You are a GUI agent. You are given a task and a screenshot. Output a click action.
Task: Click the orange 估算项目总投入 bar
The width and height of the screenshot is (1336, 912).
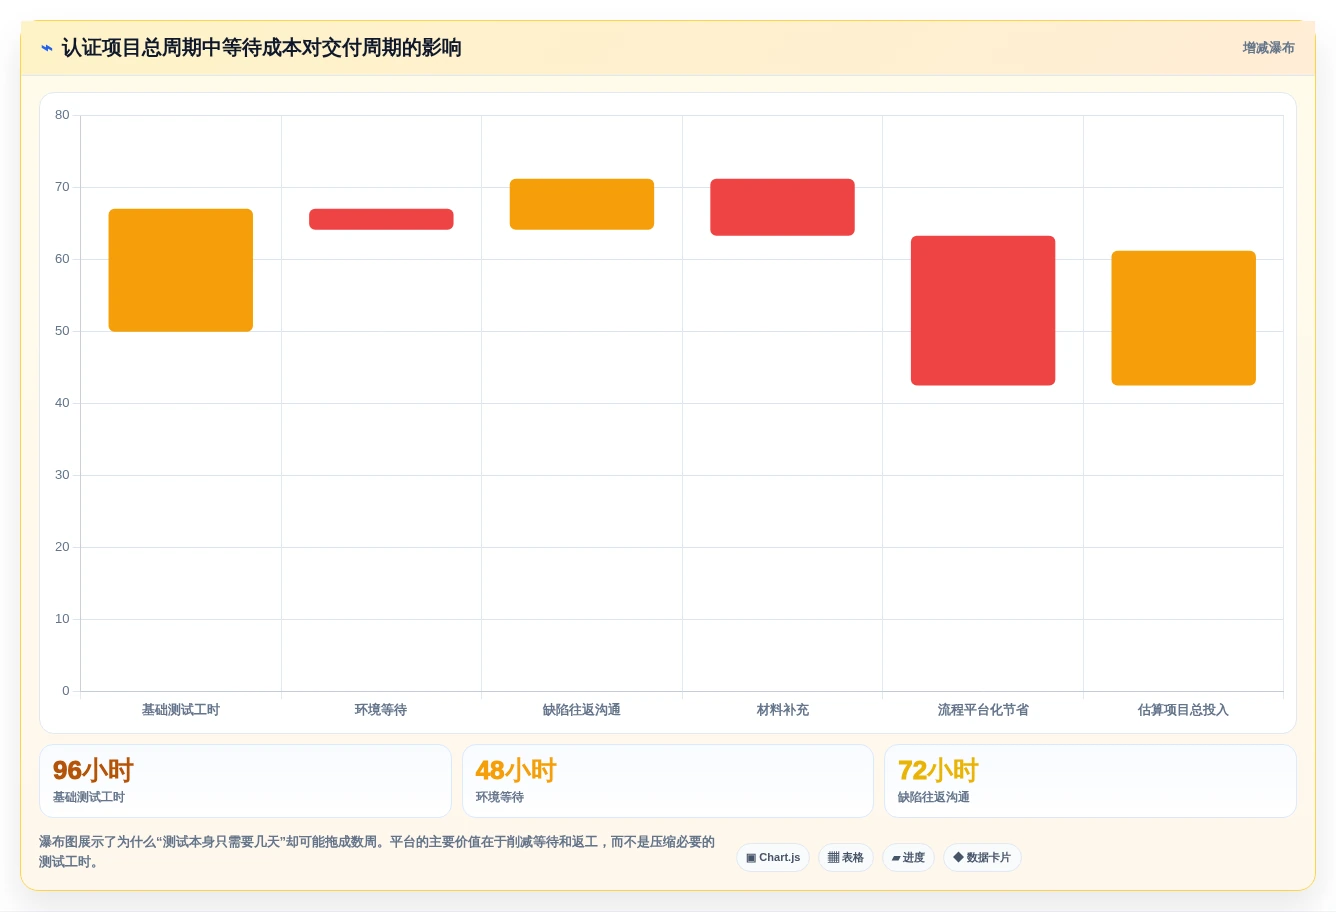click(x=1183, y=318)
